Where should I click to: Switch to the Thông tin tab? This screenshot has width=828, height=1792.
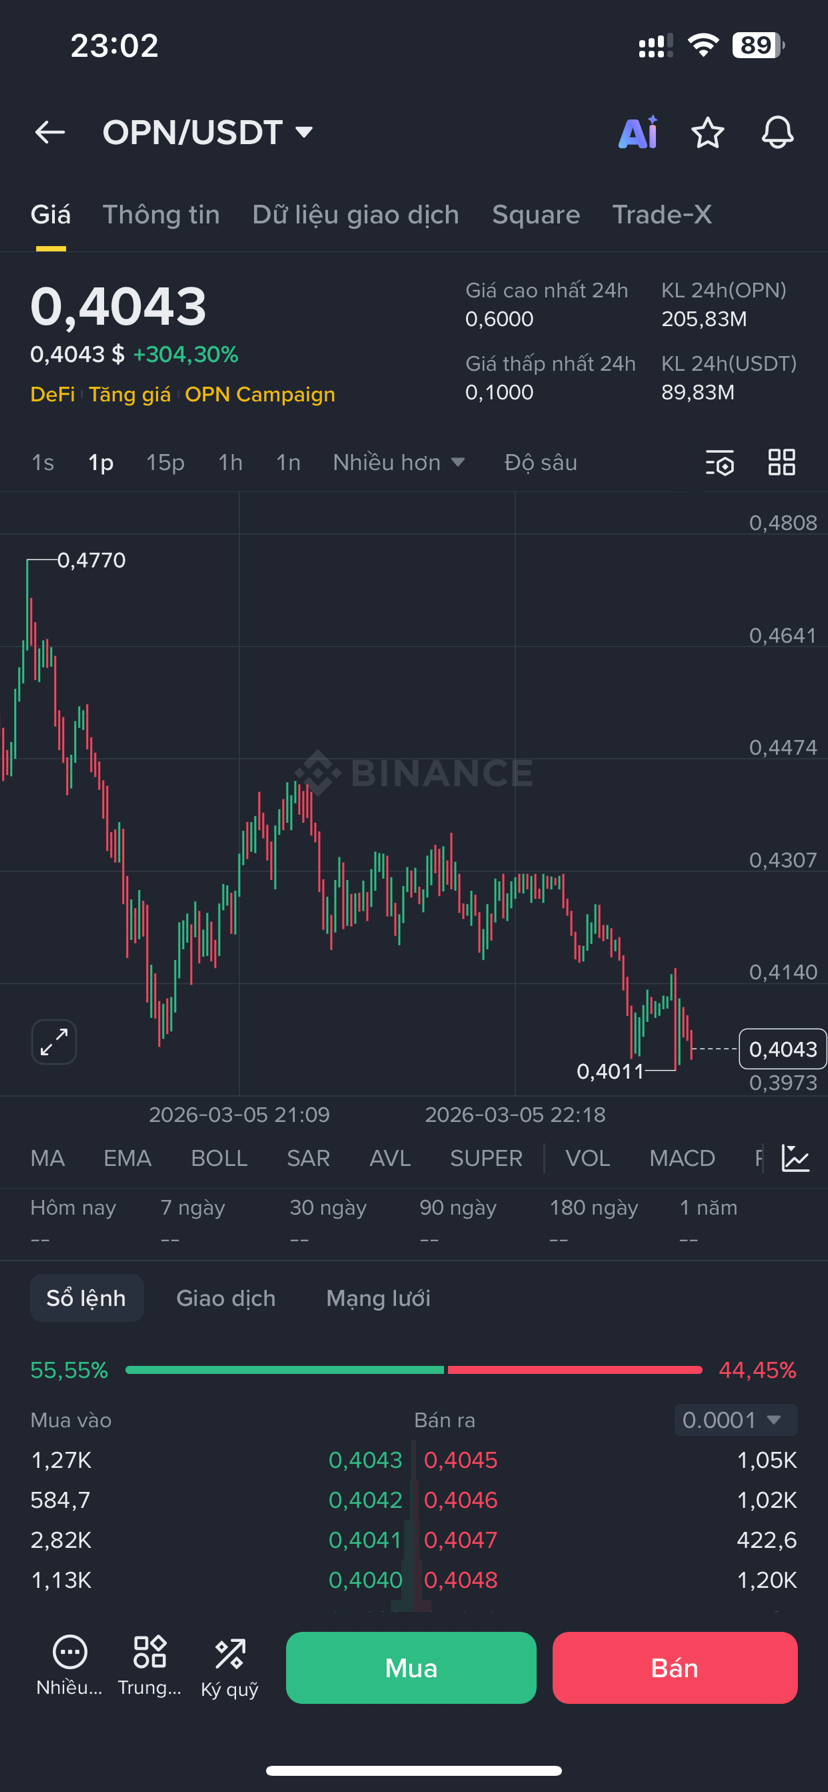[x=161, y=215]
